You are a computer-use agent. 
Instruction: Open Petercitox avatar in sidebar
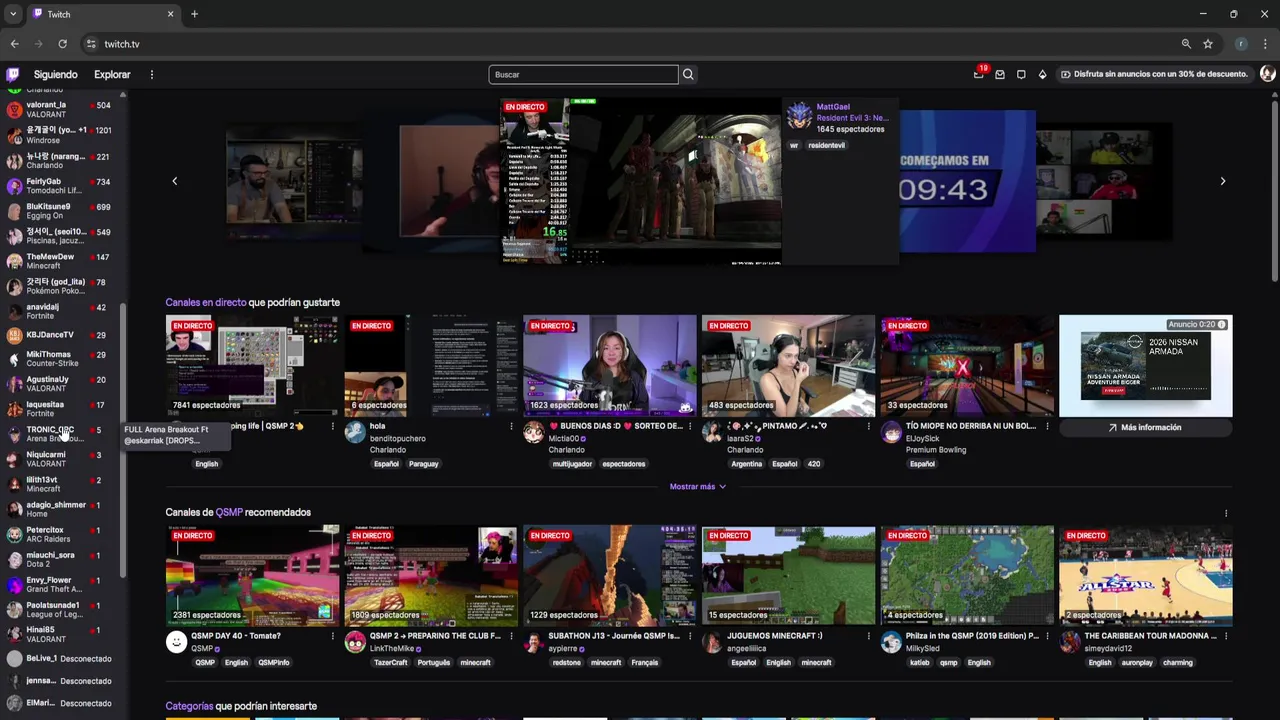coord(14,534)
